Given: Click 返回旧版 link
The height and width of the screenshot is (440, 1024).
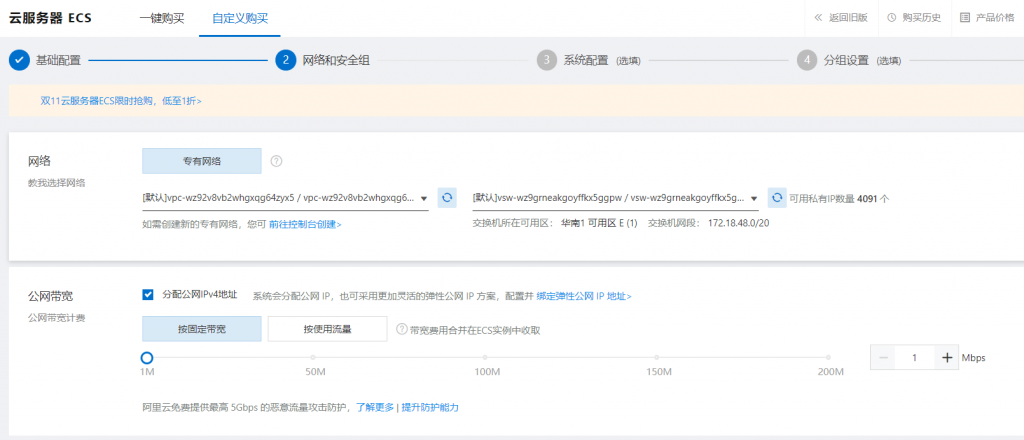Looking at the screenshot, I should point(848,18).
